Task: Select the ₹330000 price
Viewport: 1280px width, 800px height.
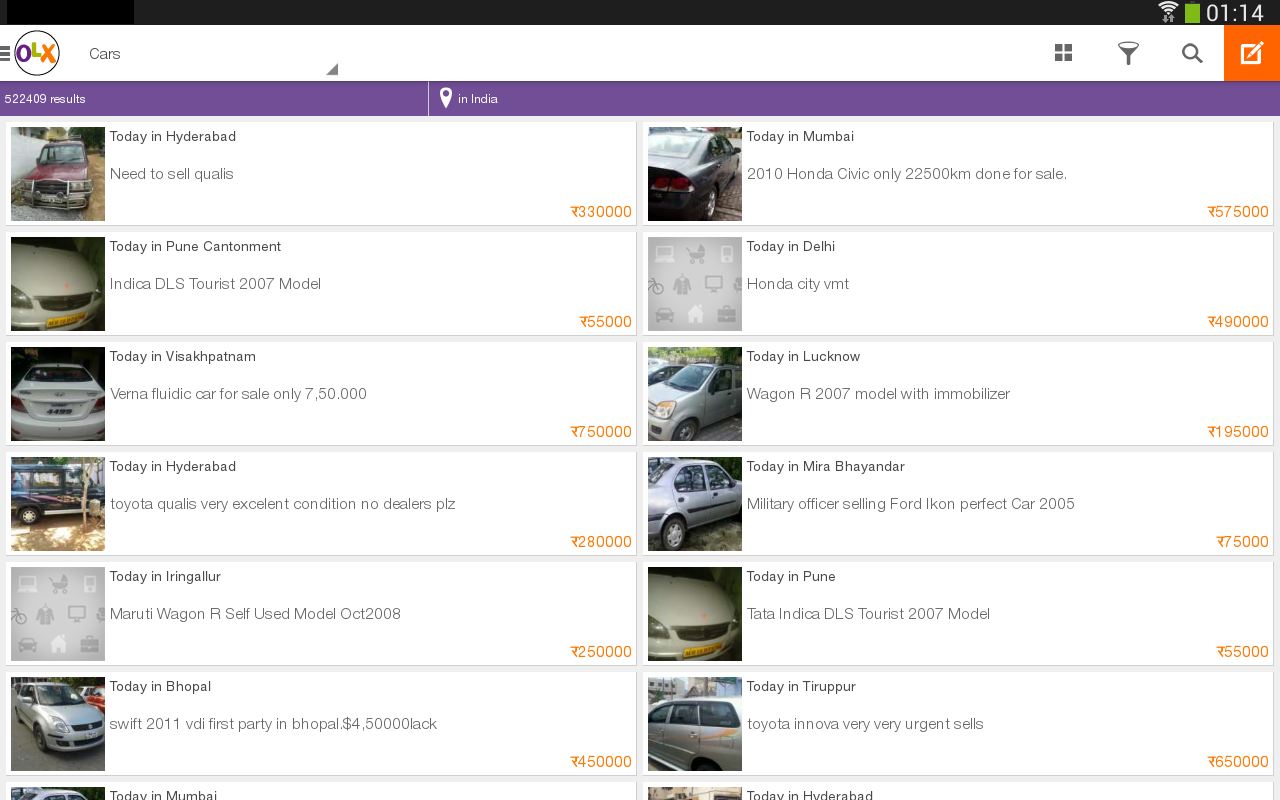Action: coord(601,212)
